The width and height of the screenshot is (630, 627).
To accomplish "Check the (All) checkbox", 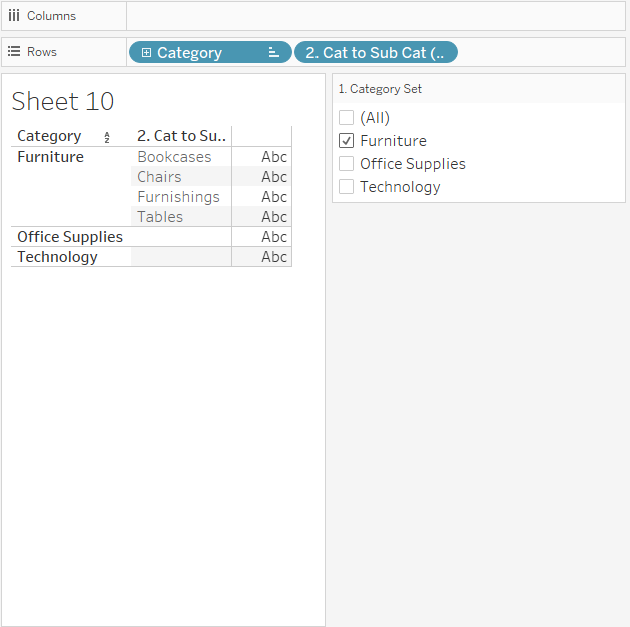I will coord(347,118).
